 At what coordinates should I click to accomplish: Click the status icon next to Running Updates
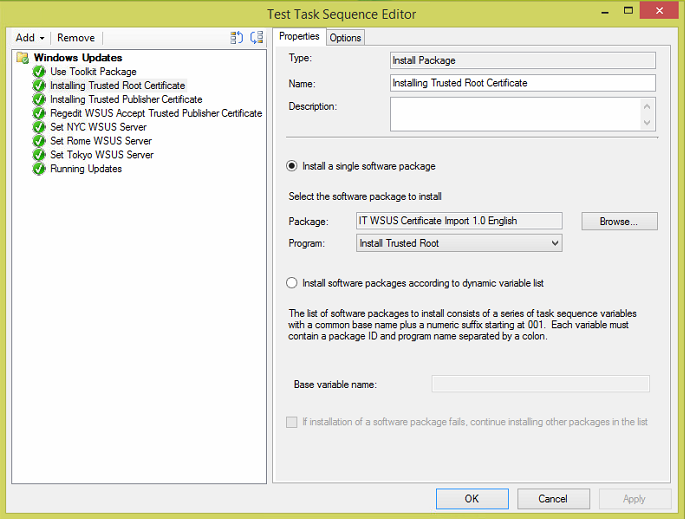click(x=39, y=169)
